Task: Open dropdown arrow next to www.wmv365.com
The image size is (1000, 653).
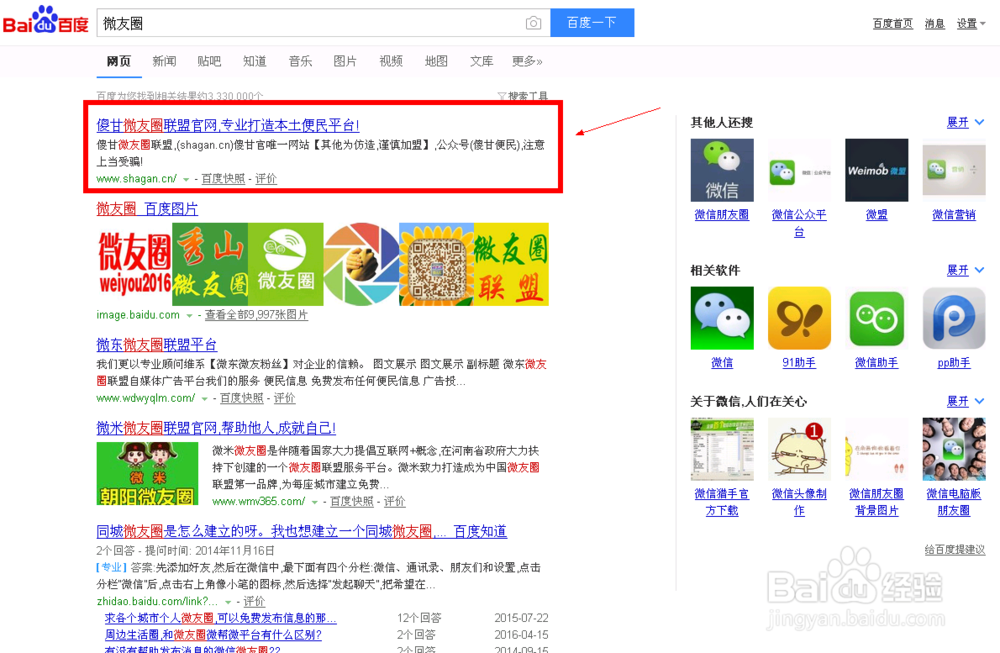Action: (x=314, y=503)
